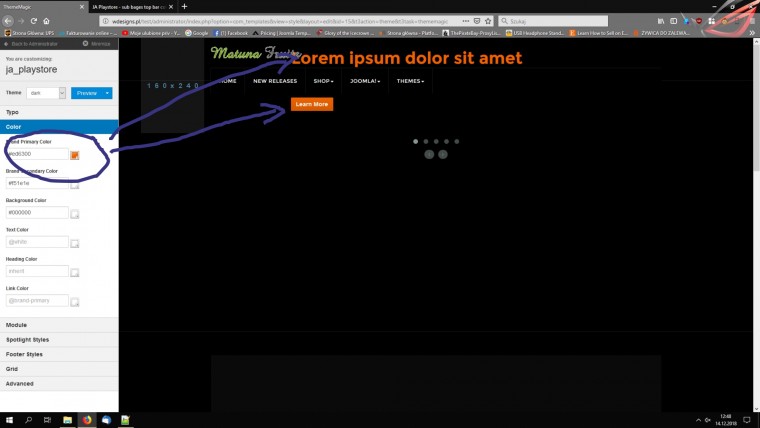
Task: Open the Brand Secondary Color picker swatch
Action: click(75, 185)
